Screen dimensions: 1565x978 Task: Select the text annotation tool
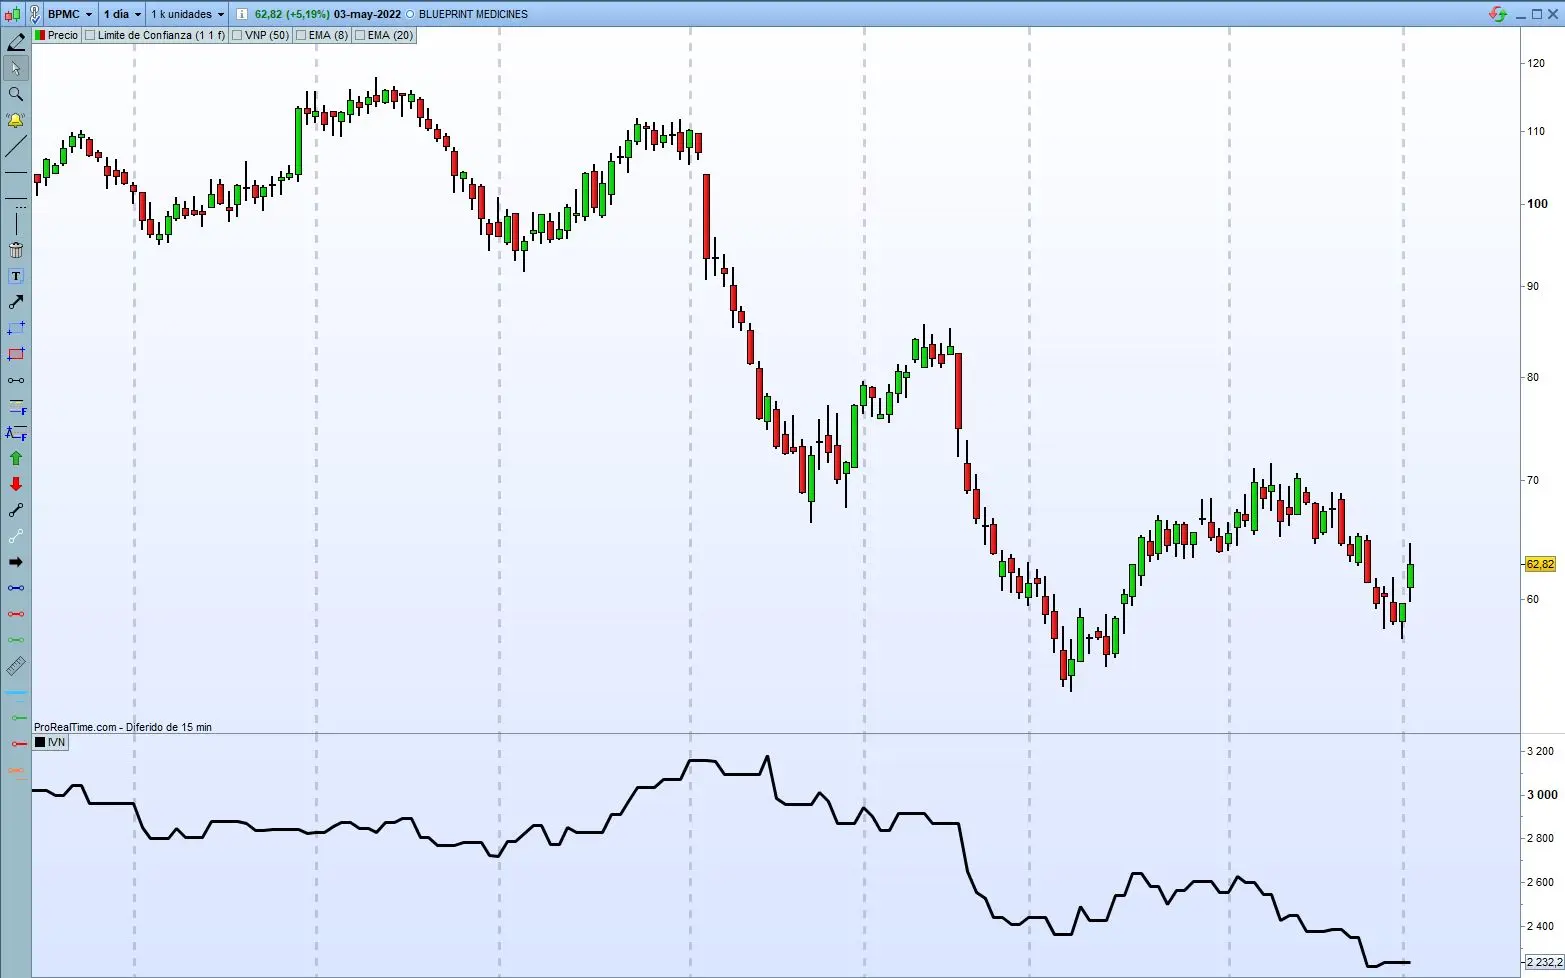click(x=15, y=276)
